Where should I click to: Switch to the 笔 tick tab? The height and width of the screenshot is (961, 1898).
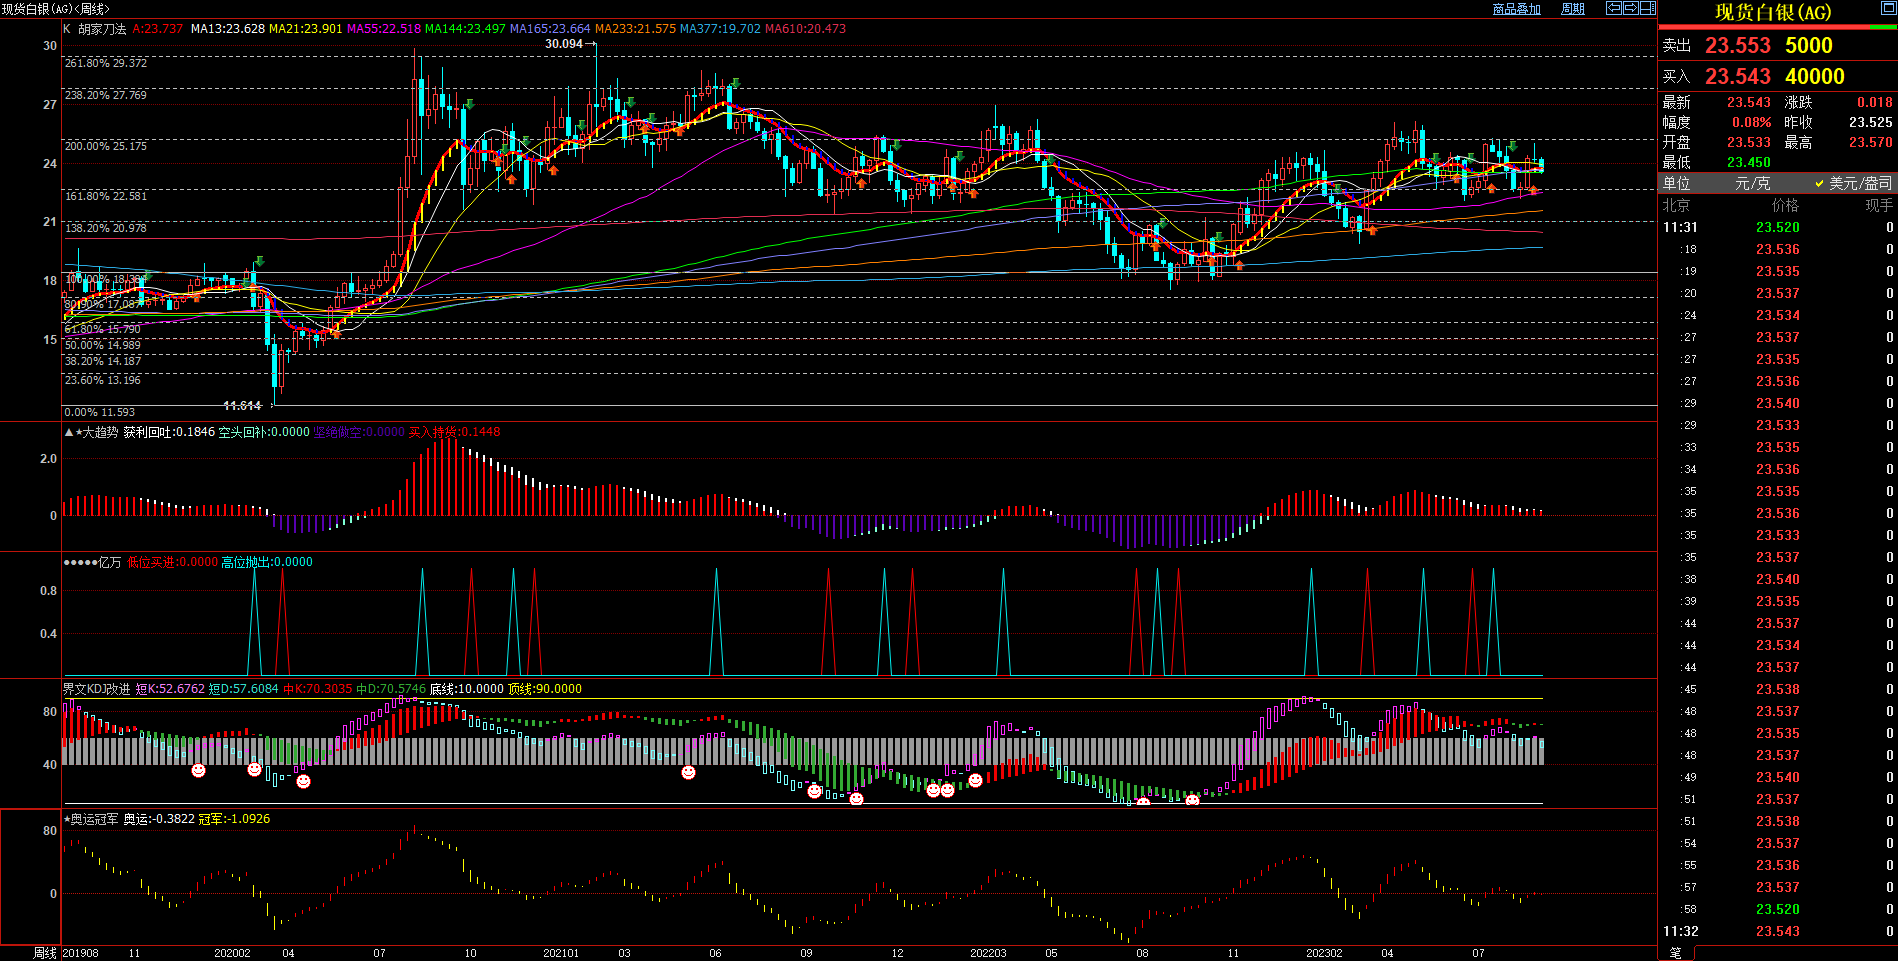coord(1676,953)
